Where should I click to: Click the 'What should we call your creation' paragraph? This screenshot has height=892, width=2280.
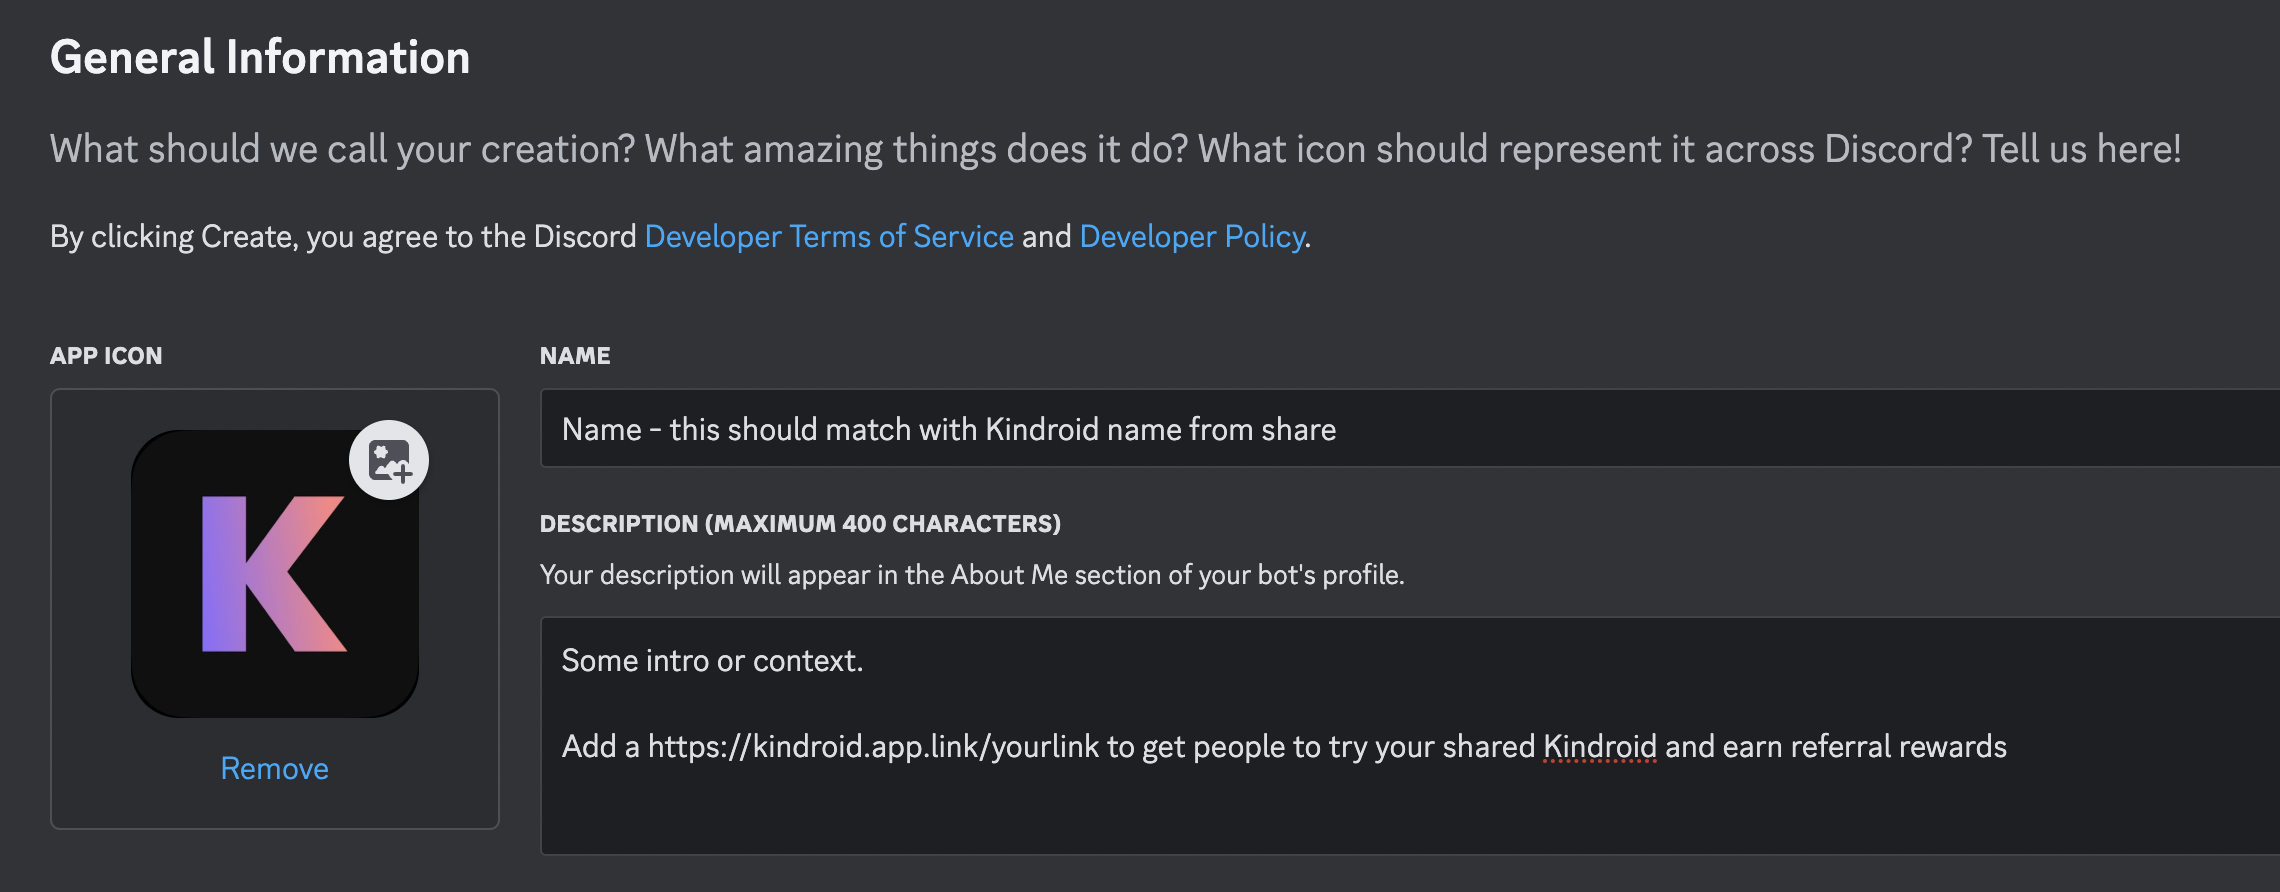tap(1115, 149)
